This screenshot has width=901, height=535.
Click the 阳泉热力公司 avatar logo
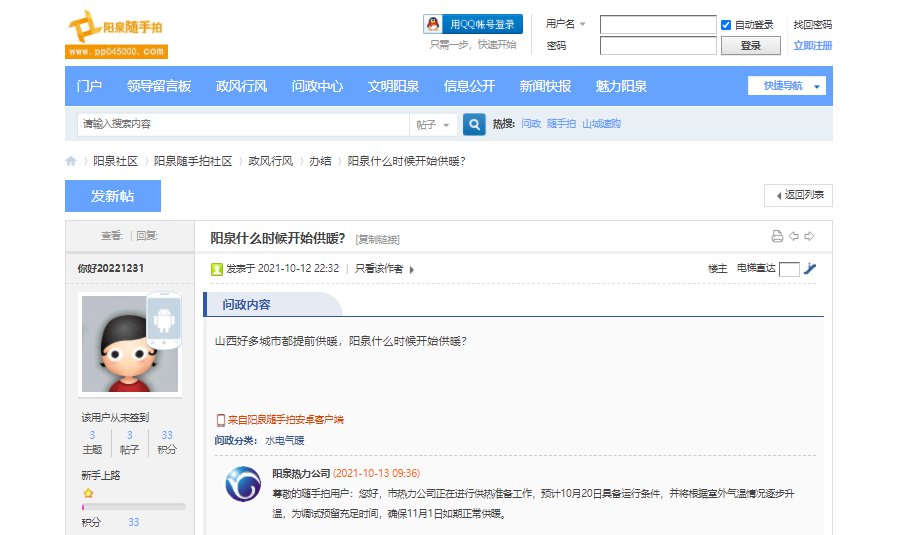point(242,484)
